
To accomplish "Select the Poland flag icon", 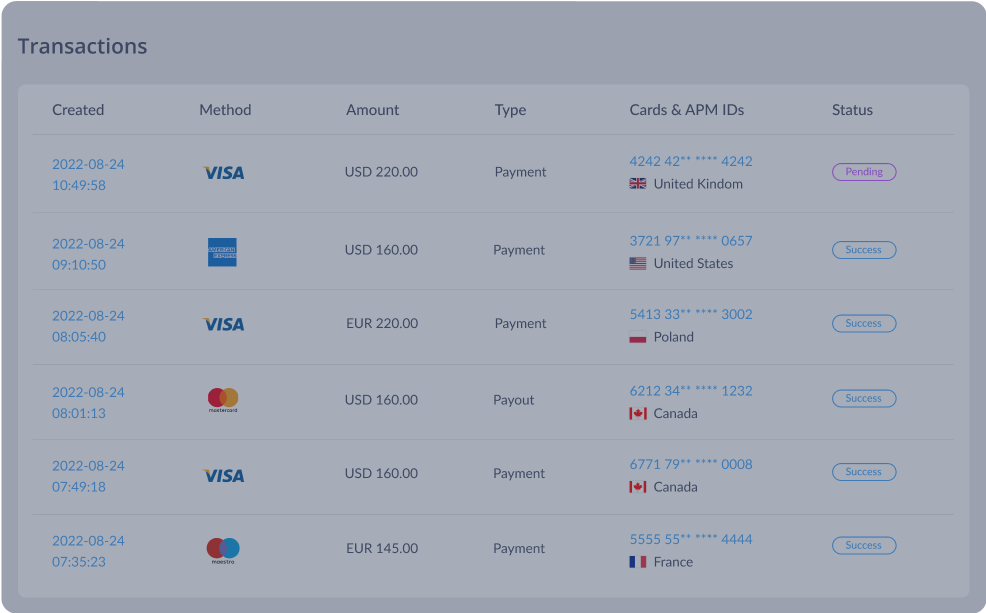I will point(638,337).
